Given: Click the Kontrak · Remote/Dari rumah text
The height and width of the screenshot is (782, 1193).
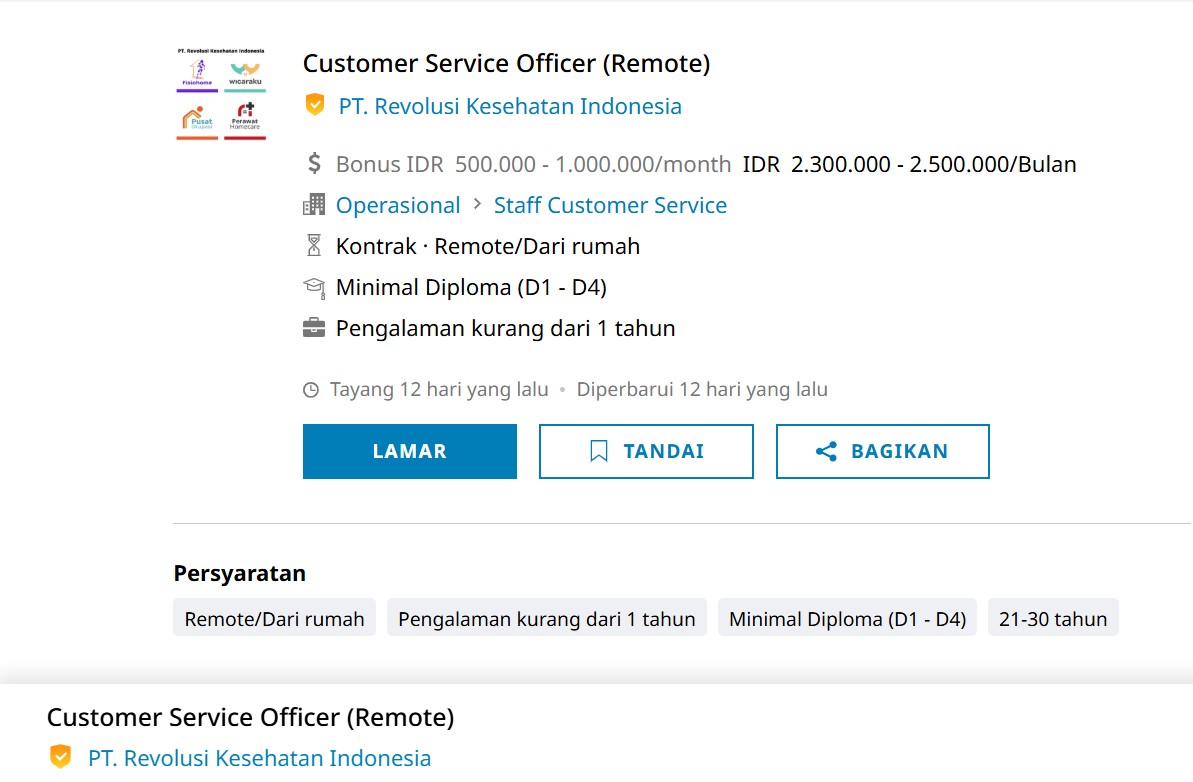Looking at the screenshot, I should (488, 246).
